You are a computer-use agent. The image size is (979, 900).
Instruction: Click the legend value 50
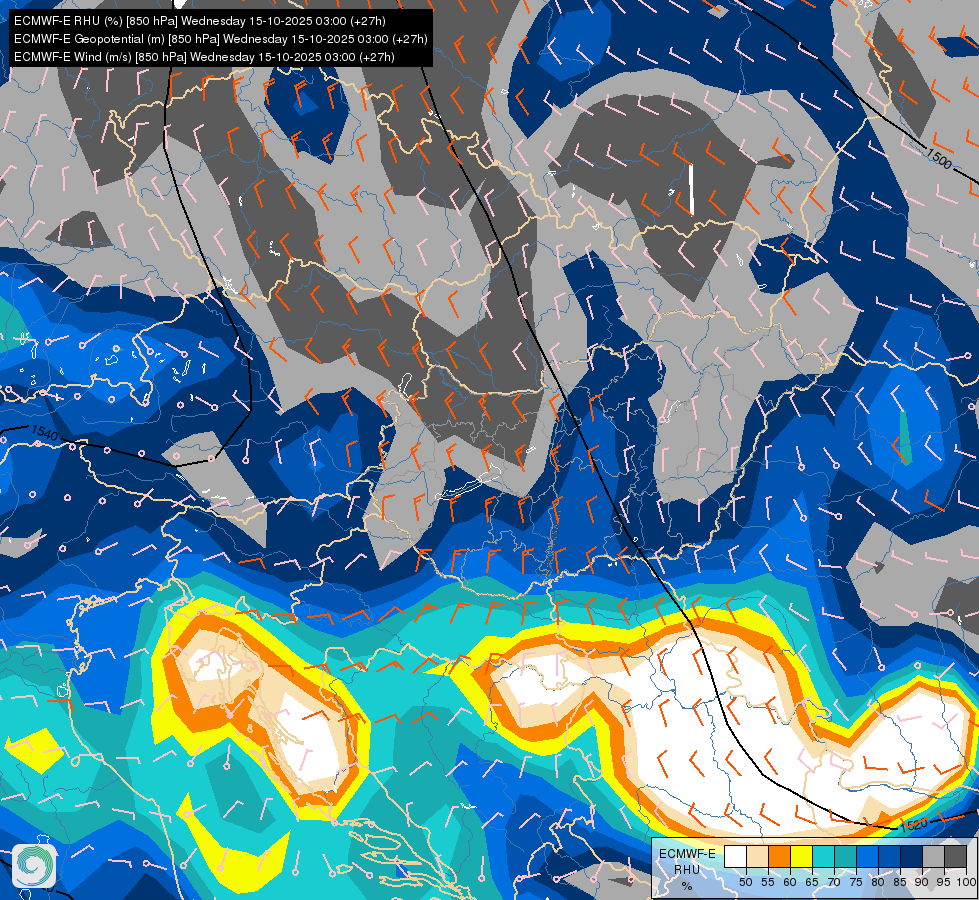point(745,882)
